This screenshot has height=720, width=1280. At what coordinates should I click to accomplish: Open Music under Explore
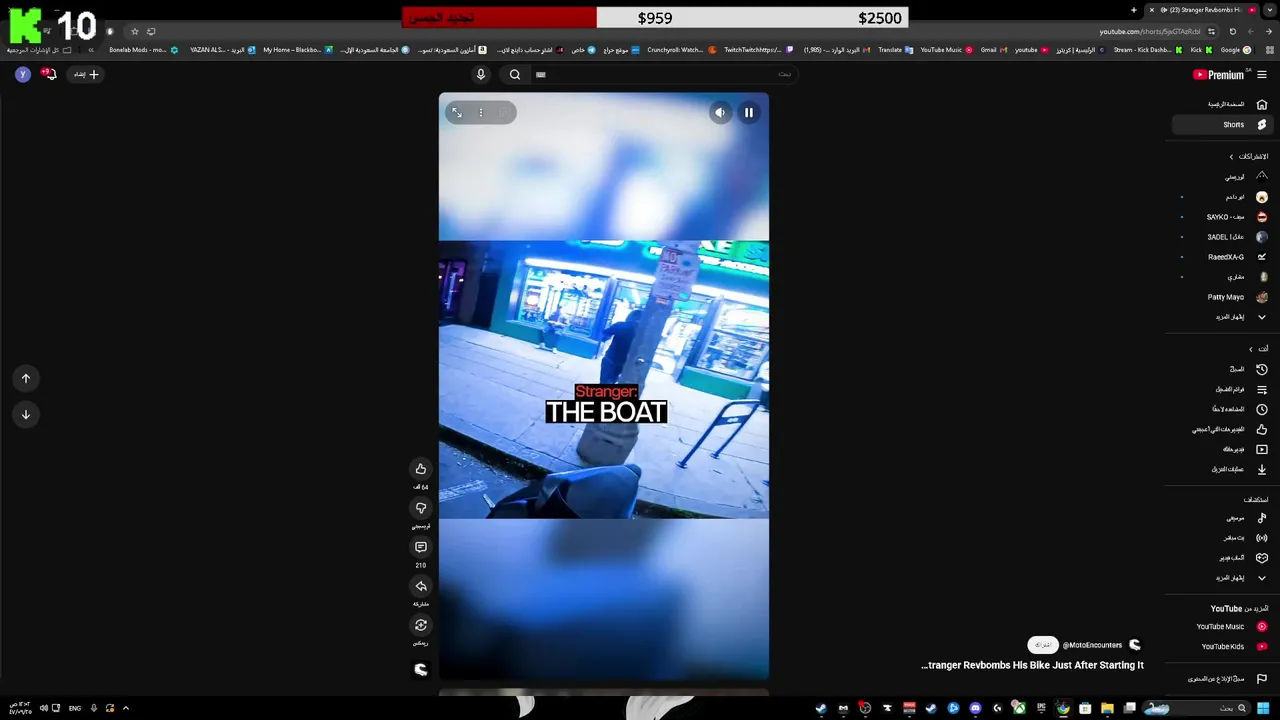1222,518
